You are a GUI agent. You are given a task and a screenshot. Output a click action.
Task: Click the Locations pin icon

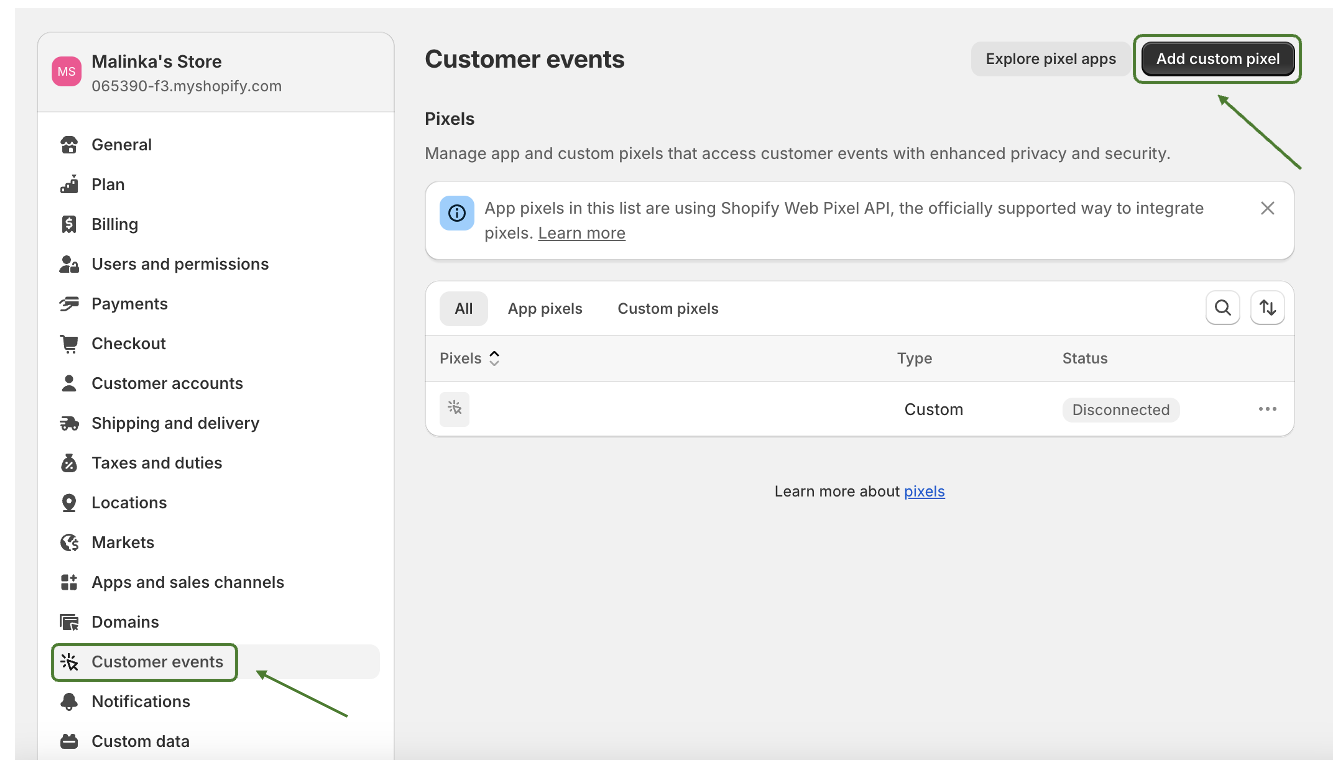click(69, 503)
